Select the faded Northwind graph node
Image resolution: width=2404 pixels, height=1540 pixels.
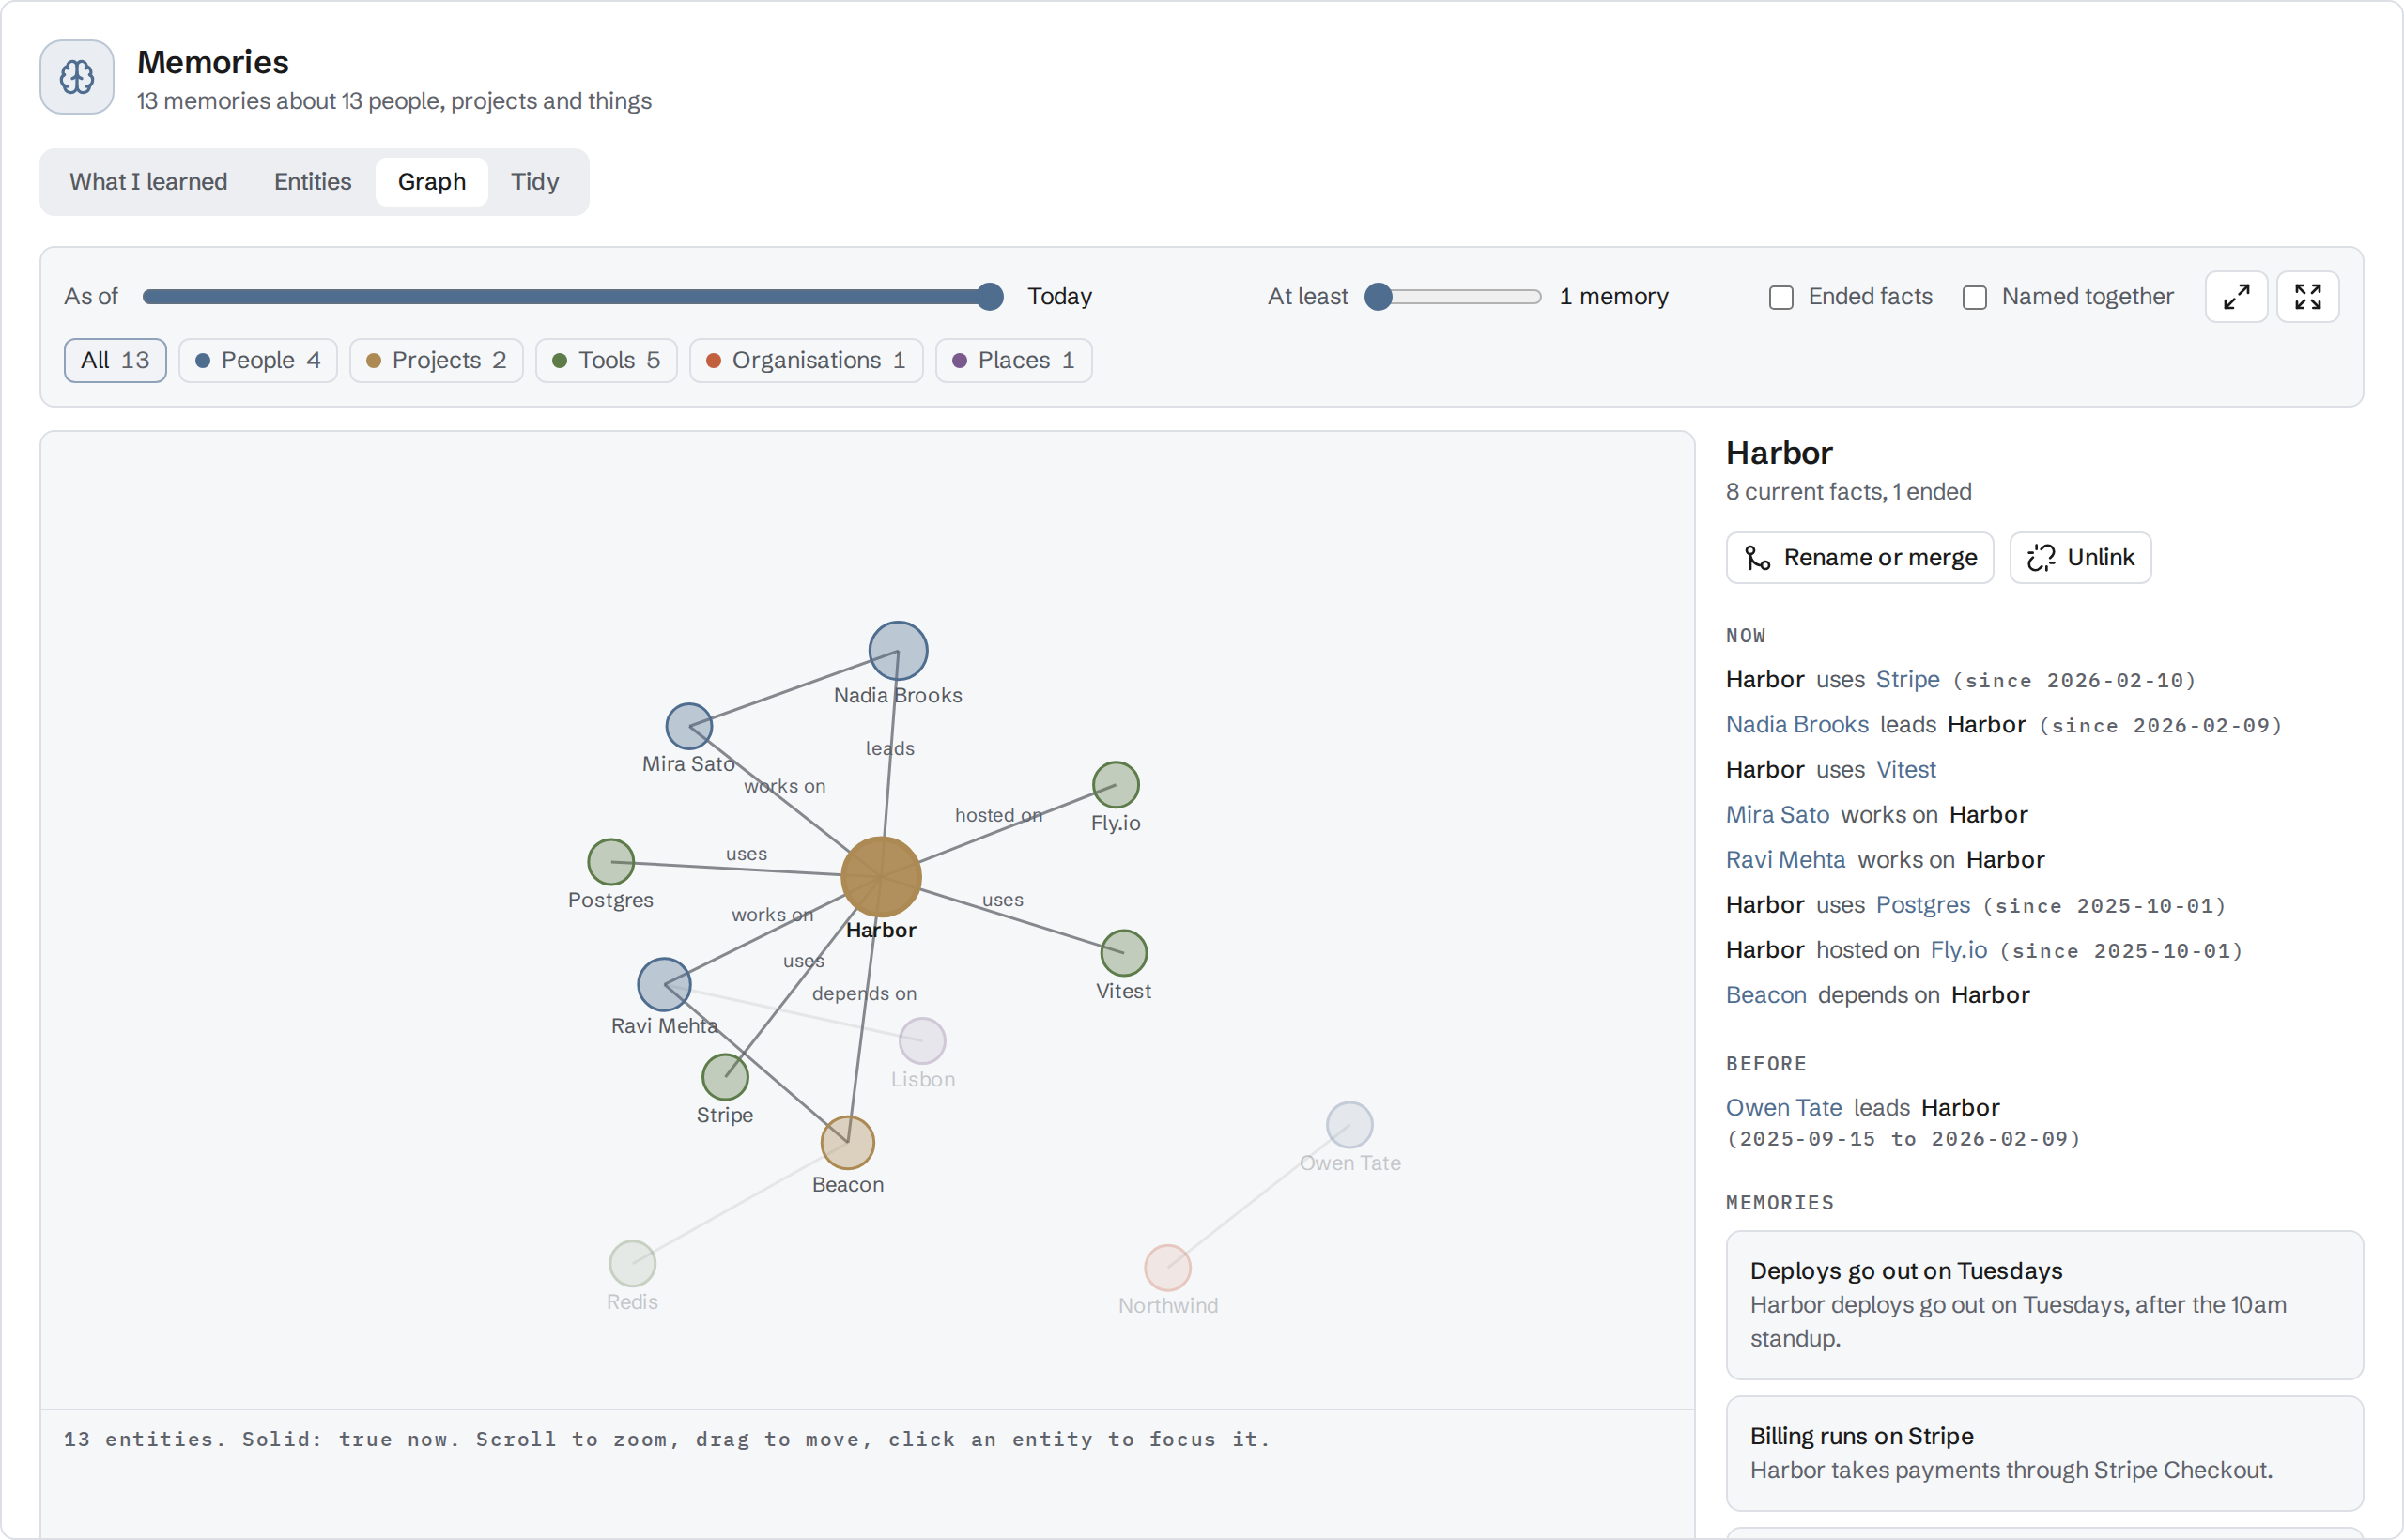(1168, 1268)
